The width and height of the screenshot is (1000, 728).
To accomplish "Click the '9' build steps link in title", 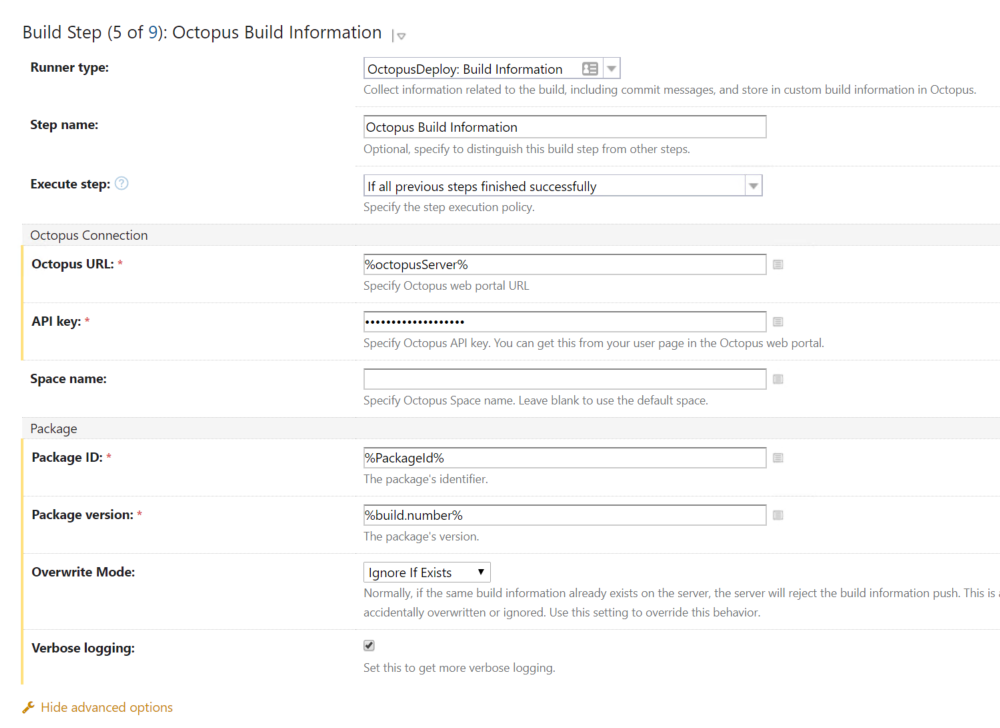I will pos(153,33).
